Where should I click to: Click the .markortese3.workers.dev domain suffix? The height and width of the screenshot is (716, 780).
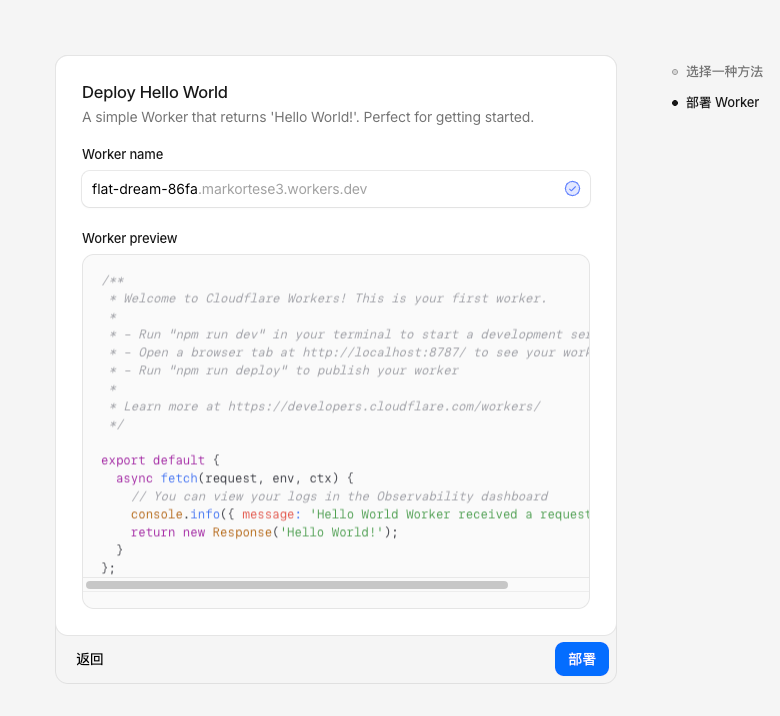(x=283, y=189)
